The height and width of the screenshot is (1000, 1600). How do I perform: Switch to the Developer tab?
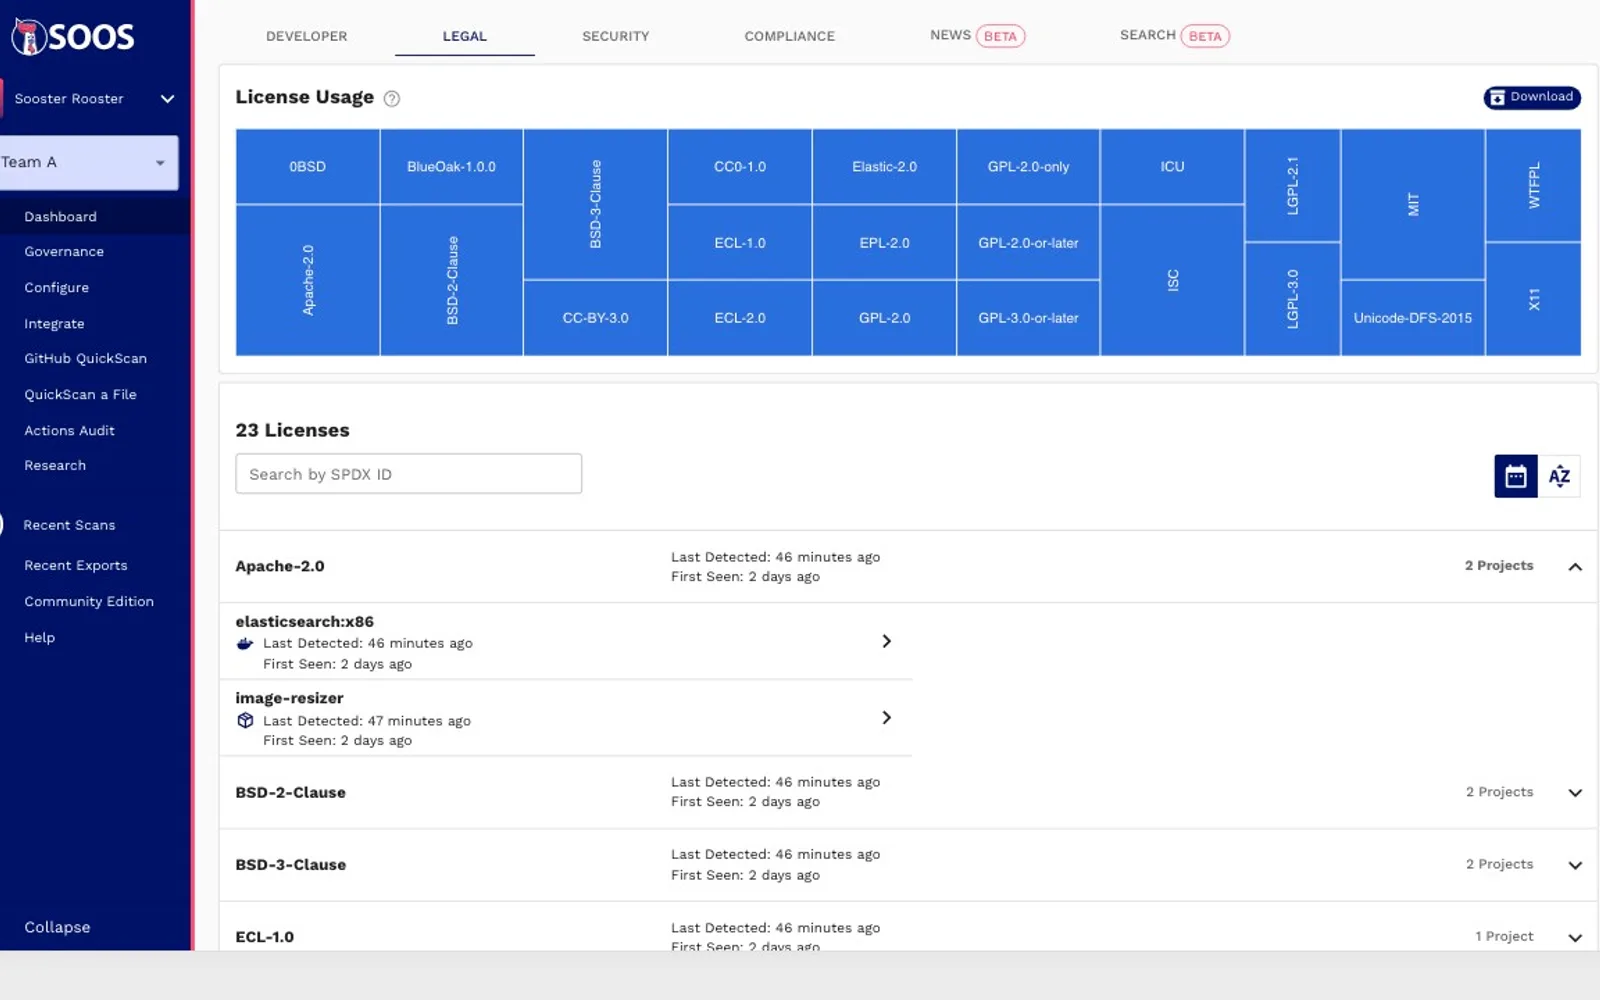pyautogui.click(x=306, y=36)
